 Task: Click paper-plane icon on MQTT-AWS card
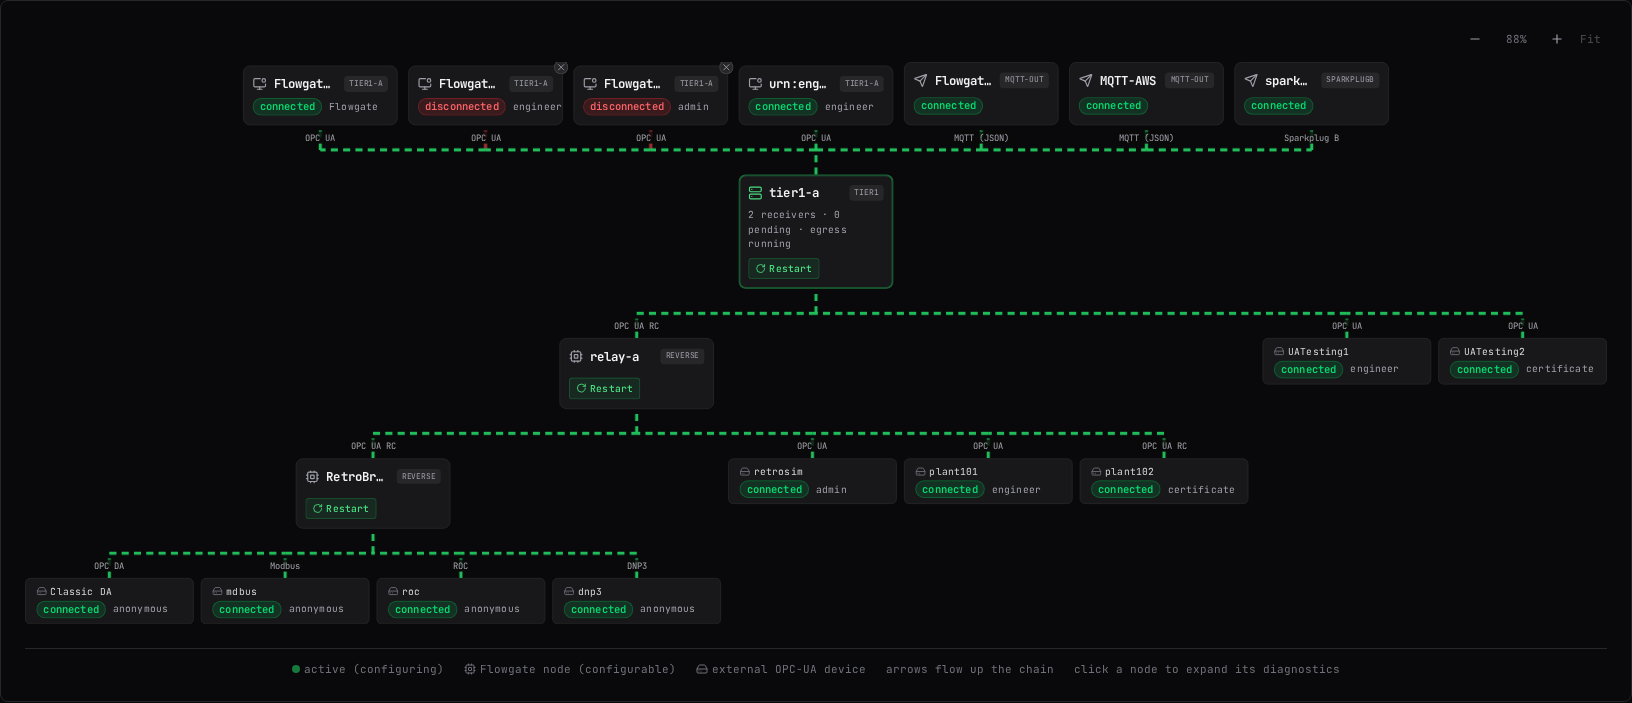[x=1086, y=80]
